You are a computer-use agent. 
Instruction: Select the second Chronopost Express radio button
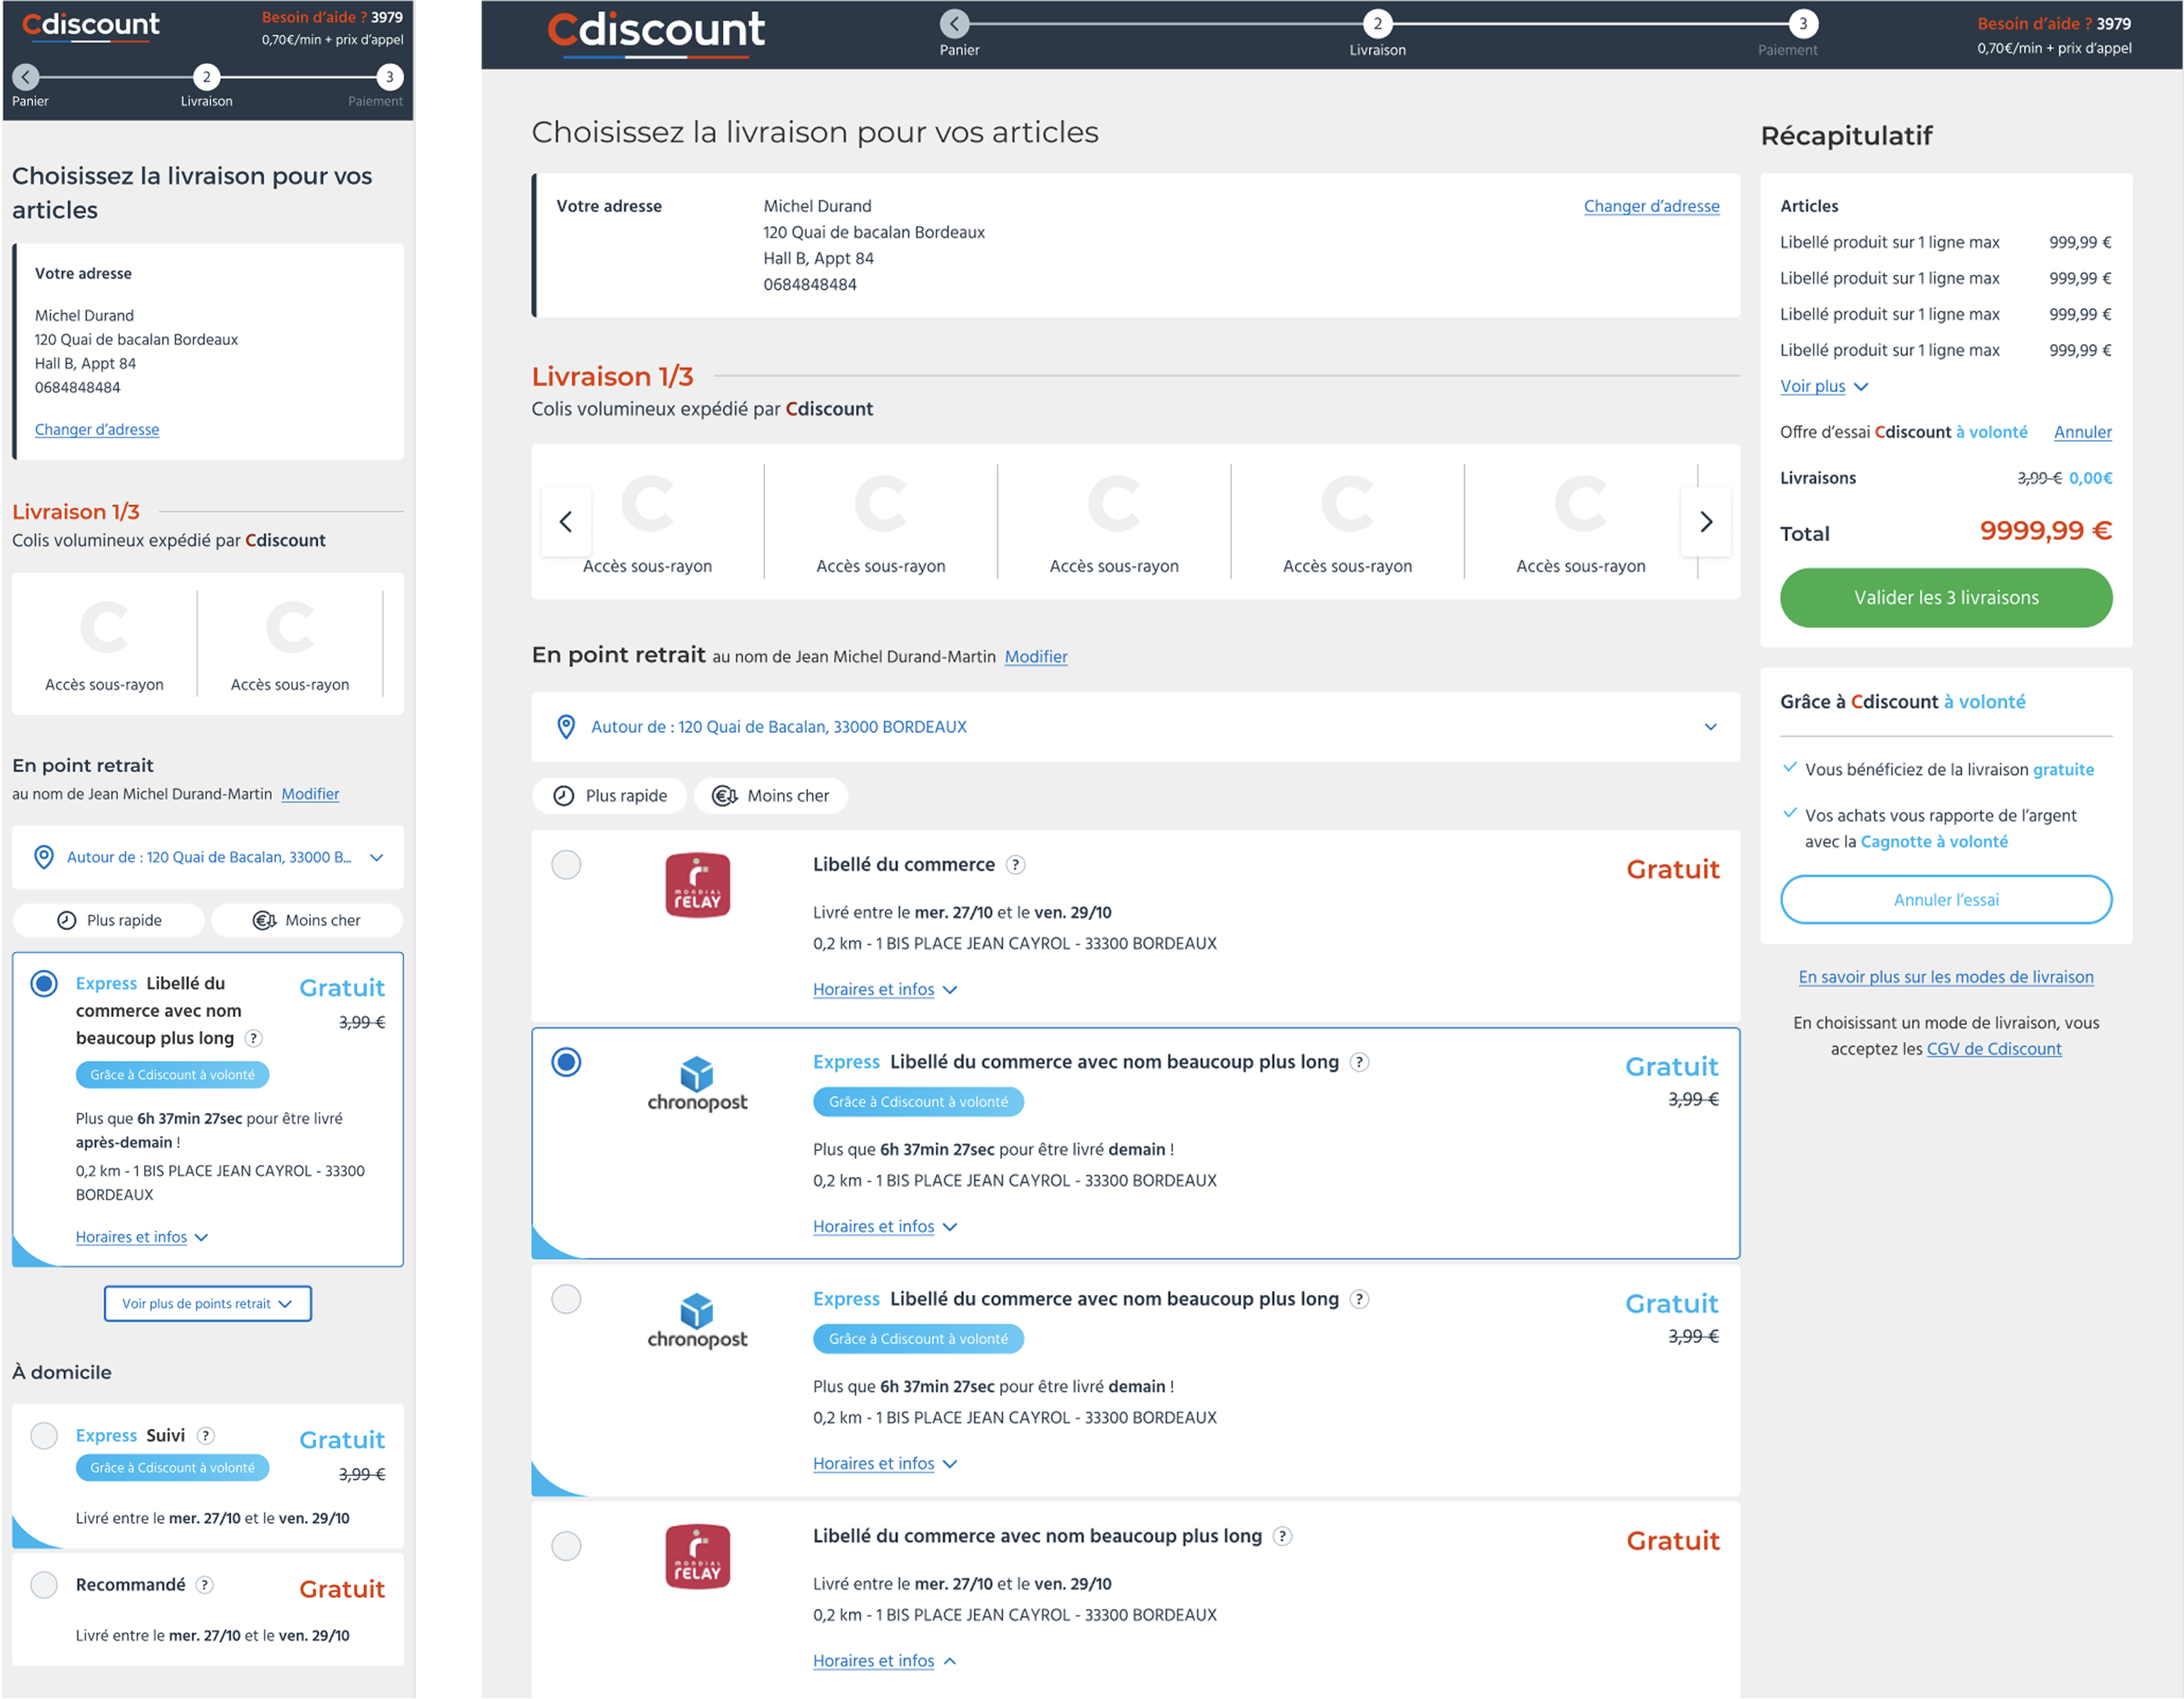[567, 1300]
